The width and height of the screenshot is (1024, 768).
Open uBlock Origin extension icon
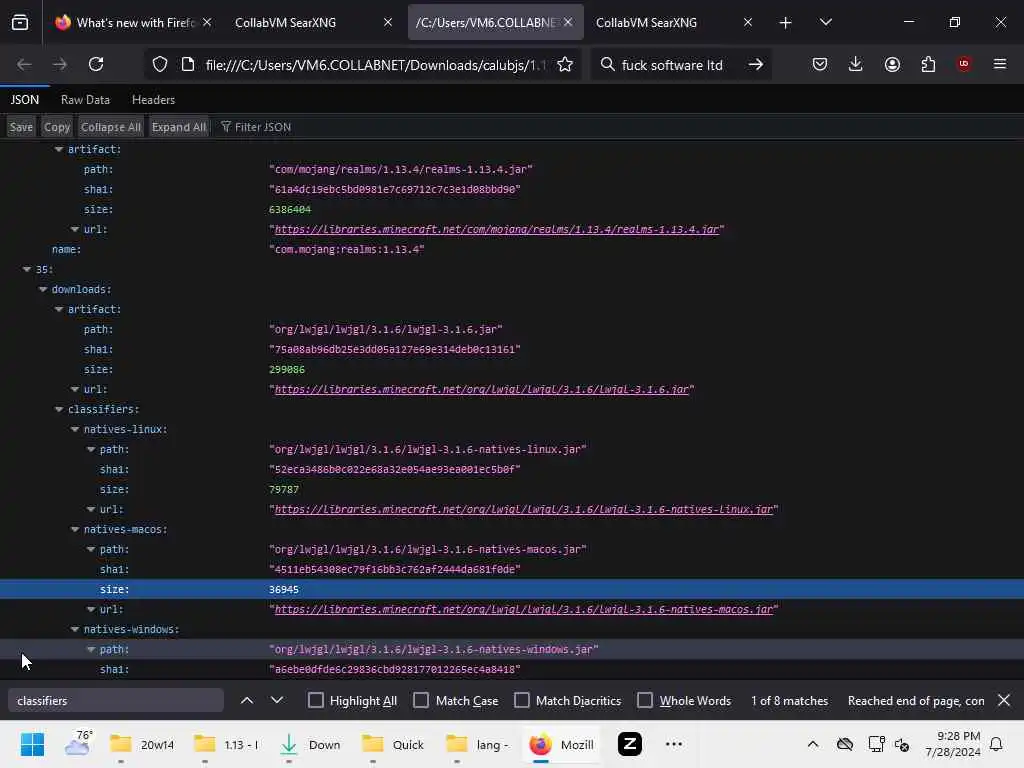point(963,64)
